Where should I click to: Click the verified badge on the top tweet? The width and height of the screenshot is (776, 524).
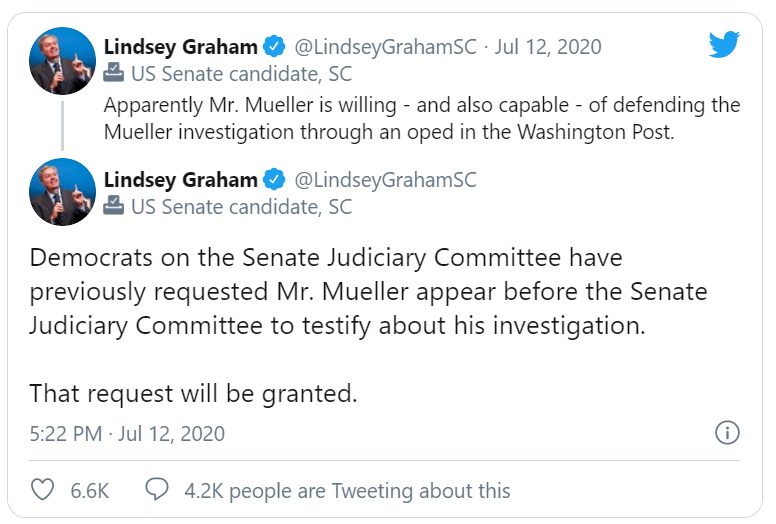274,47
